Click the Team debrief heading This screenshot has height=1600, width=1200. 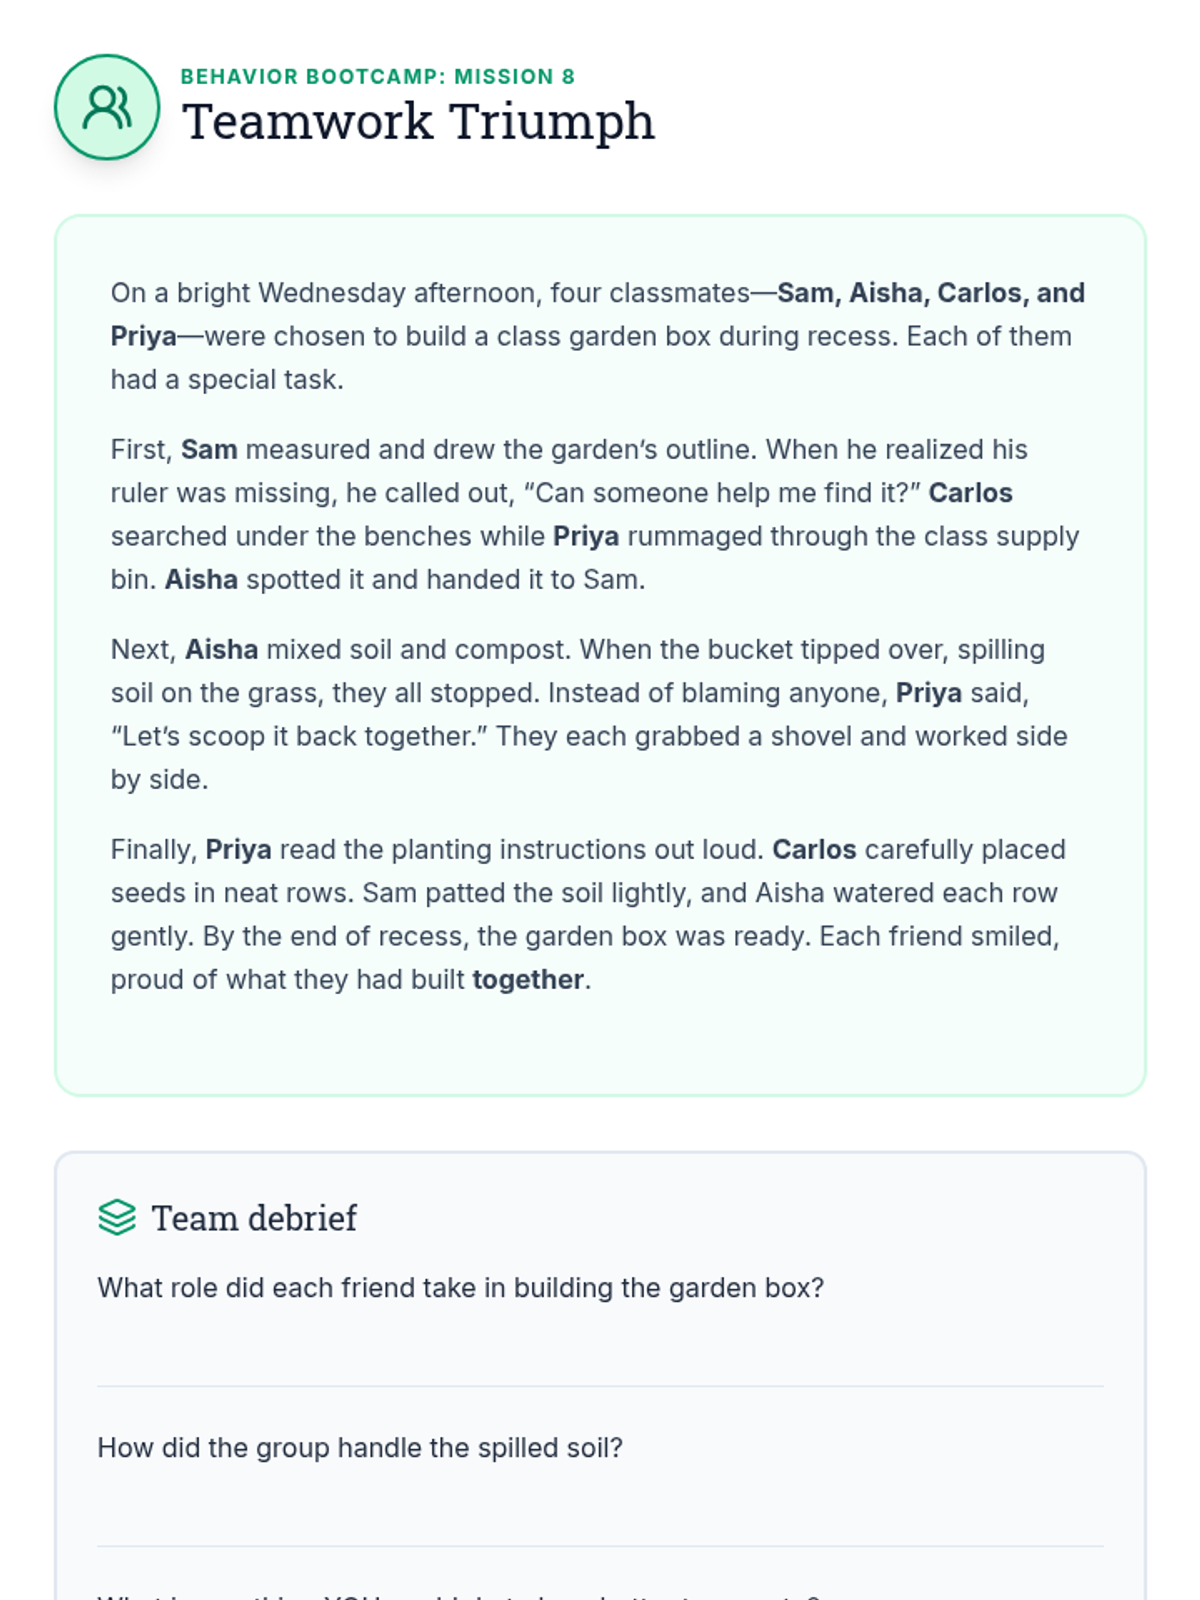click(254, 1218)
